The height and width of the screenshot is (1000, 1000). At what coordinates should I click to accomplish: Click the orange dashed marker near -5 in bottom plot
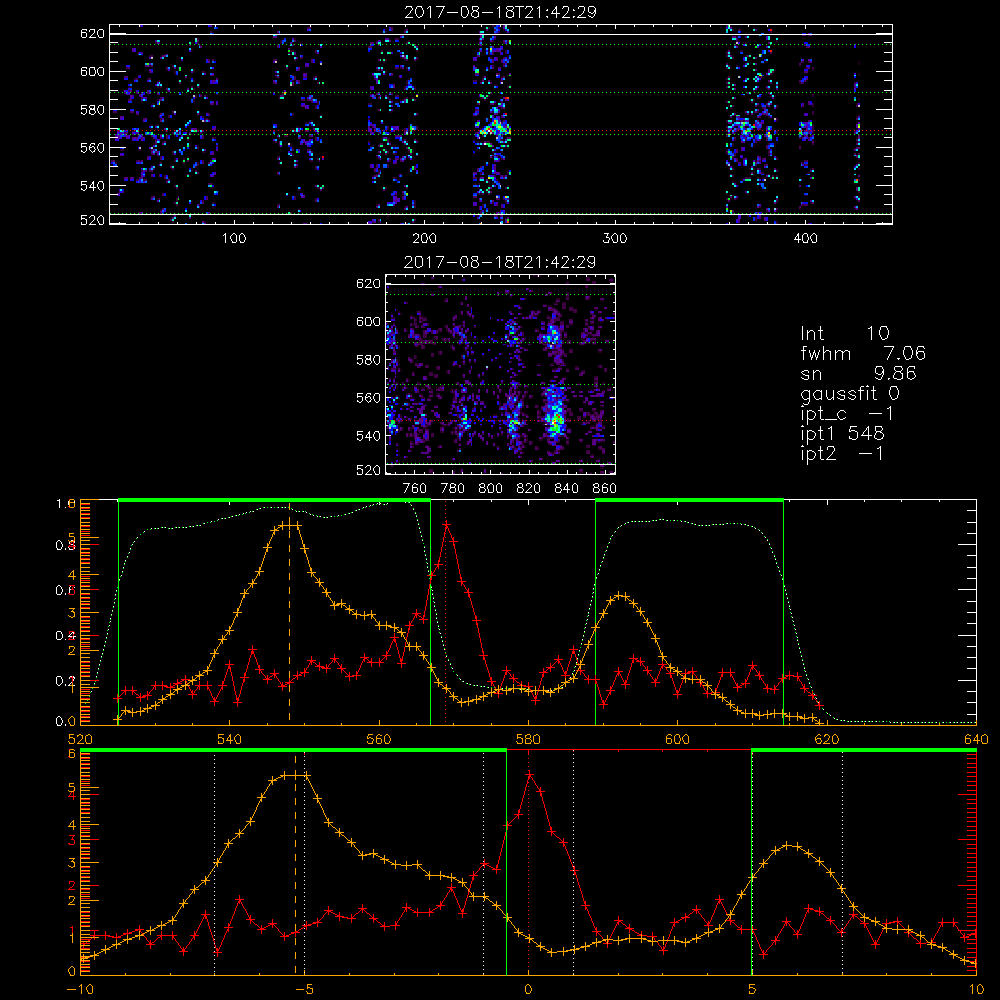click(295, 864)
